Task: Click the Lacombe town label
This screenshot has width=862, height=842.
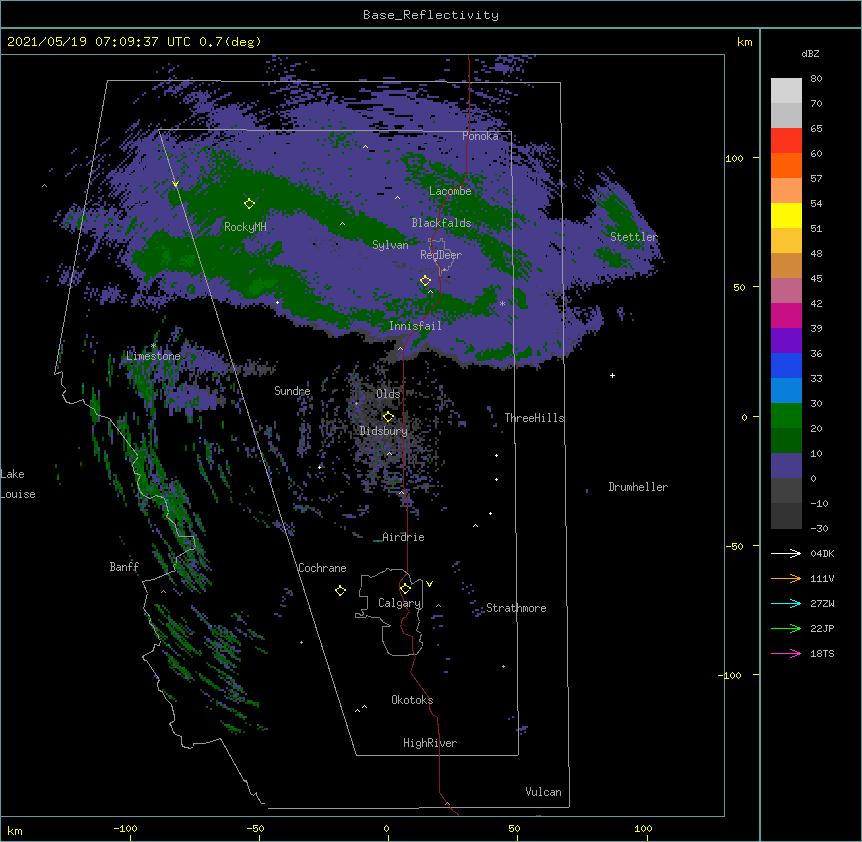Action: [450, 191]
